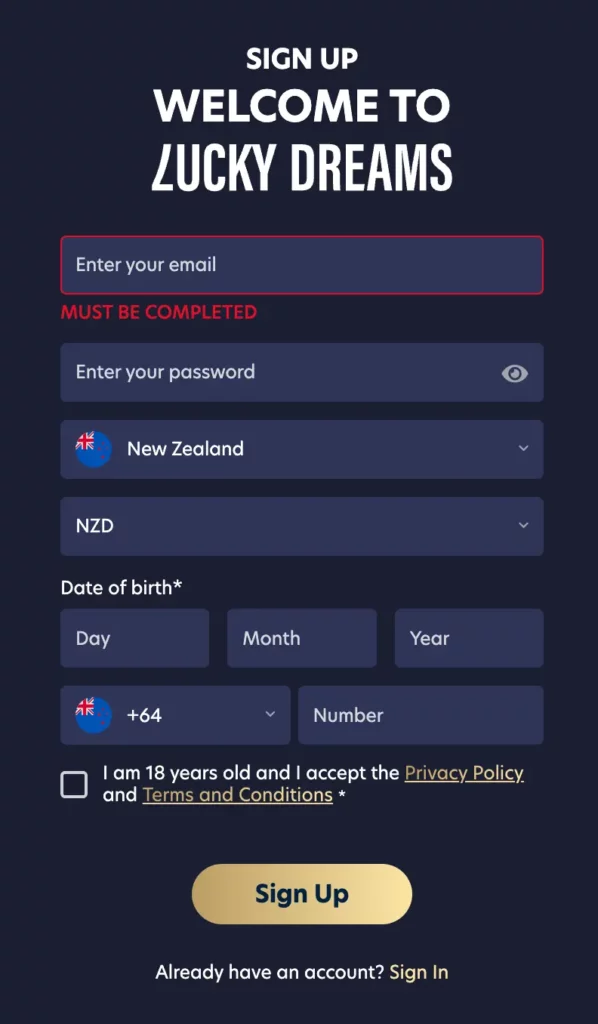The height and width of the screenshot is (1024, 598).
Task: Click the email field showing MUST BE COMPLETED
Action: coord(301,265)
